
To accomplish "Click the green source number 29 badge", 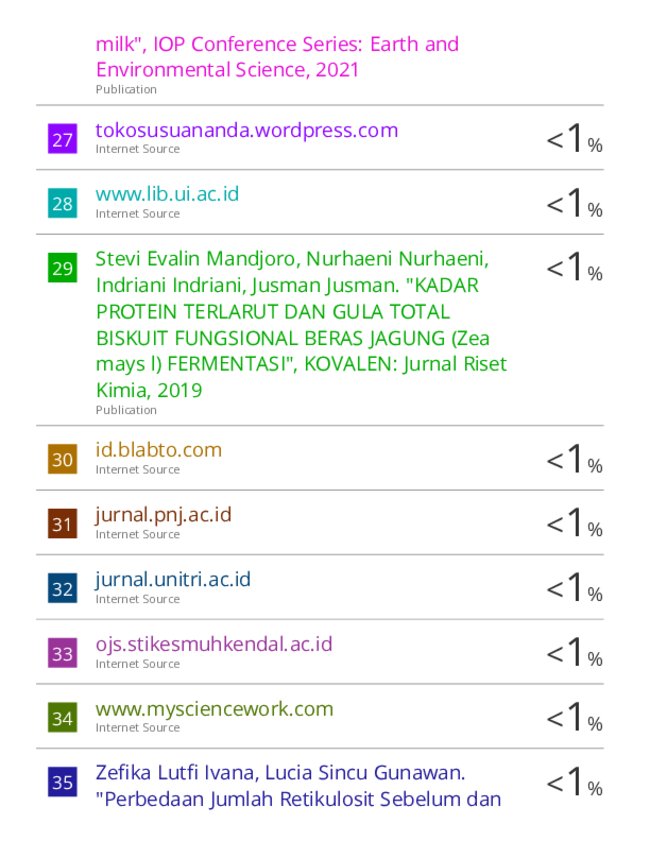I will (x=62, y=267).
